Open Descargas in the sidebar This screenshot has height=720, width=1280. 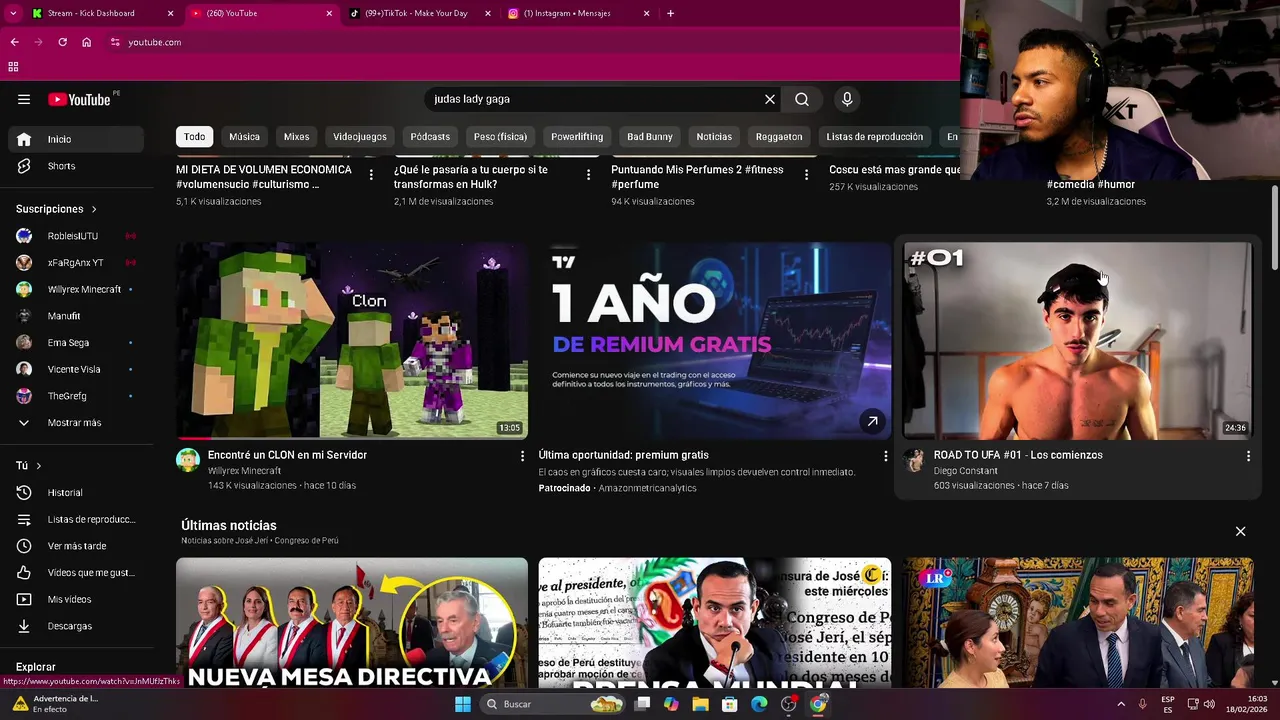[x=78, y=626]
